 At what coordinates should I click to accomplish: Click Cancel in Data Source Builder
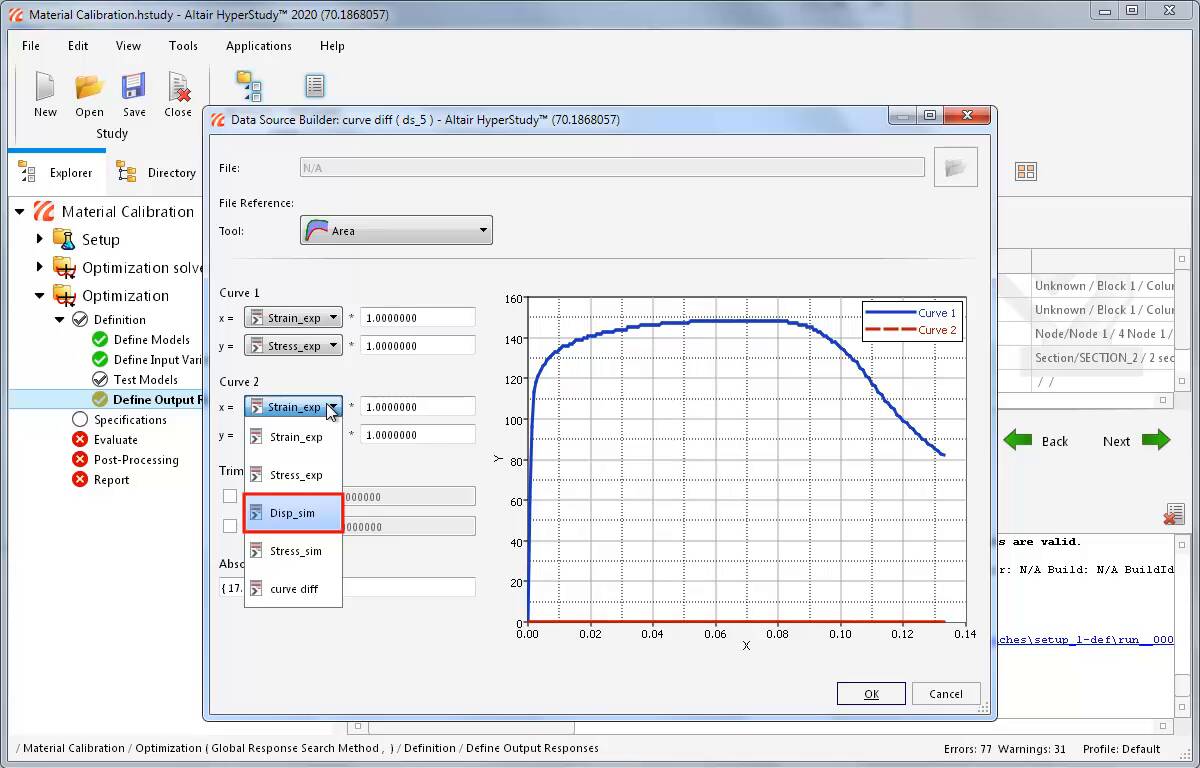(x=946, y=694)
